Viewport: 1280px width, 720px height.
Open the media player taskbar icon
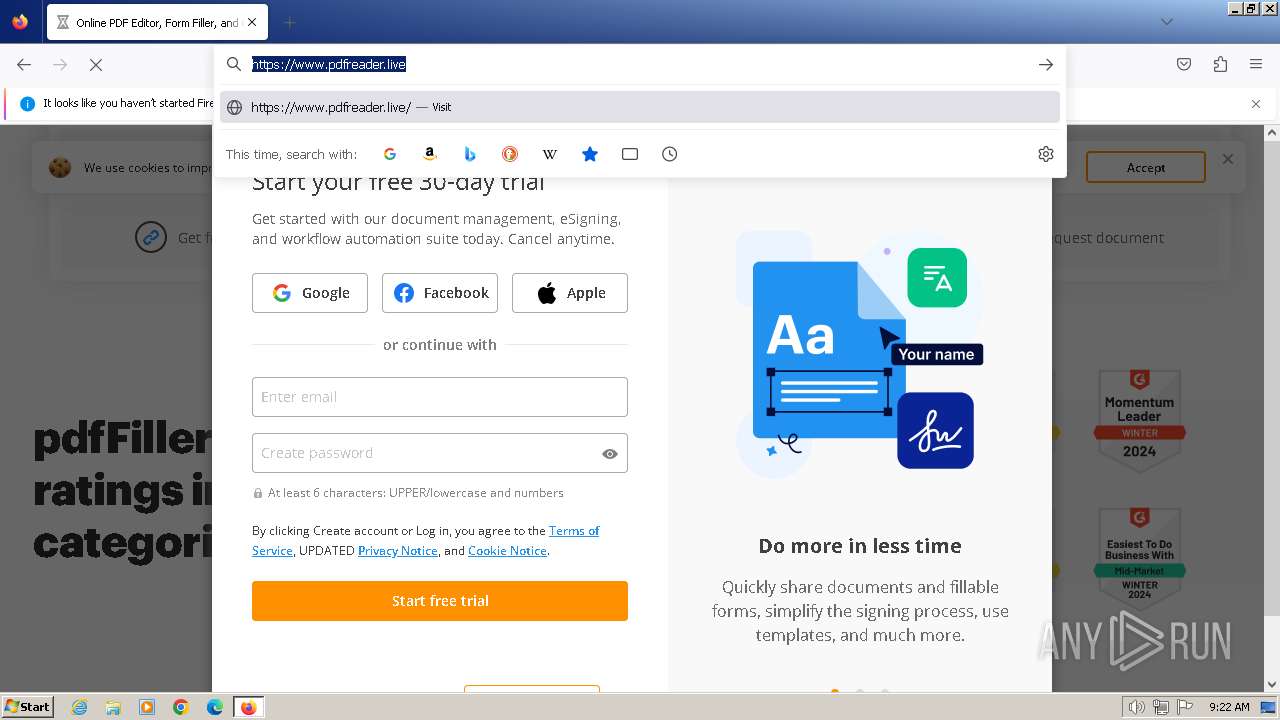click(x=147, y=707)
